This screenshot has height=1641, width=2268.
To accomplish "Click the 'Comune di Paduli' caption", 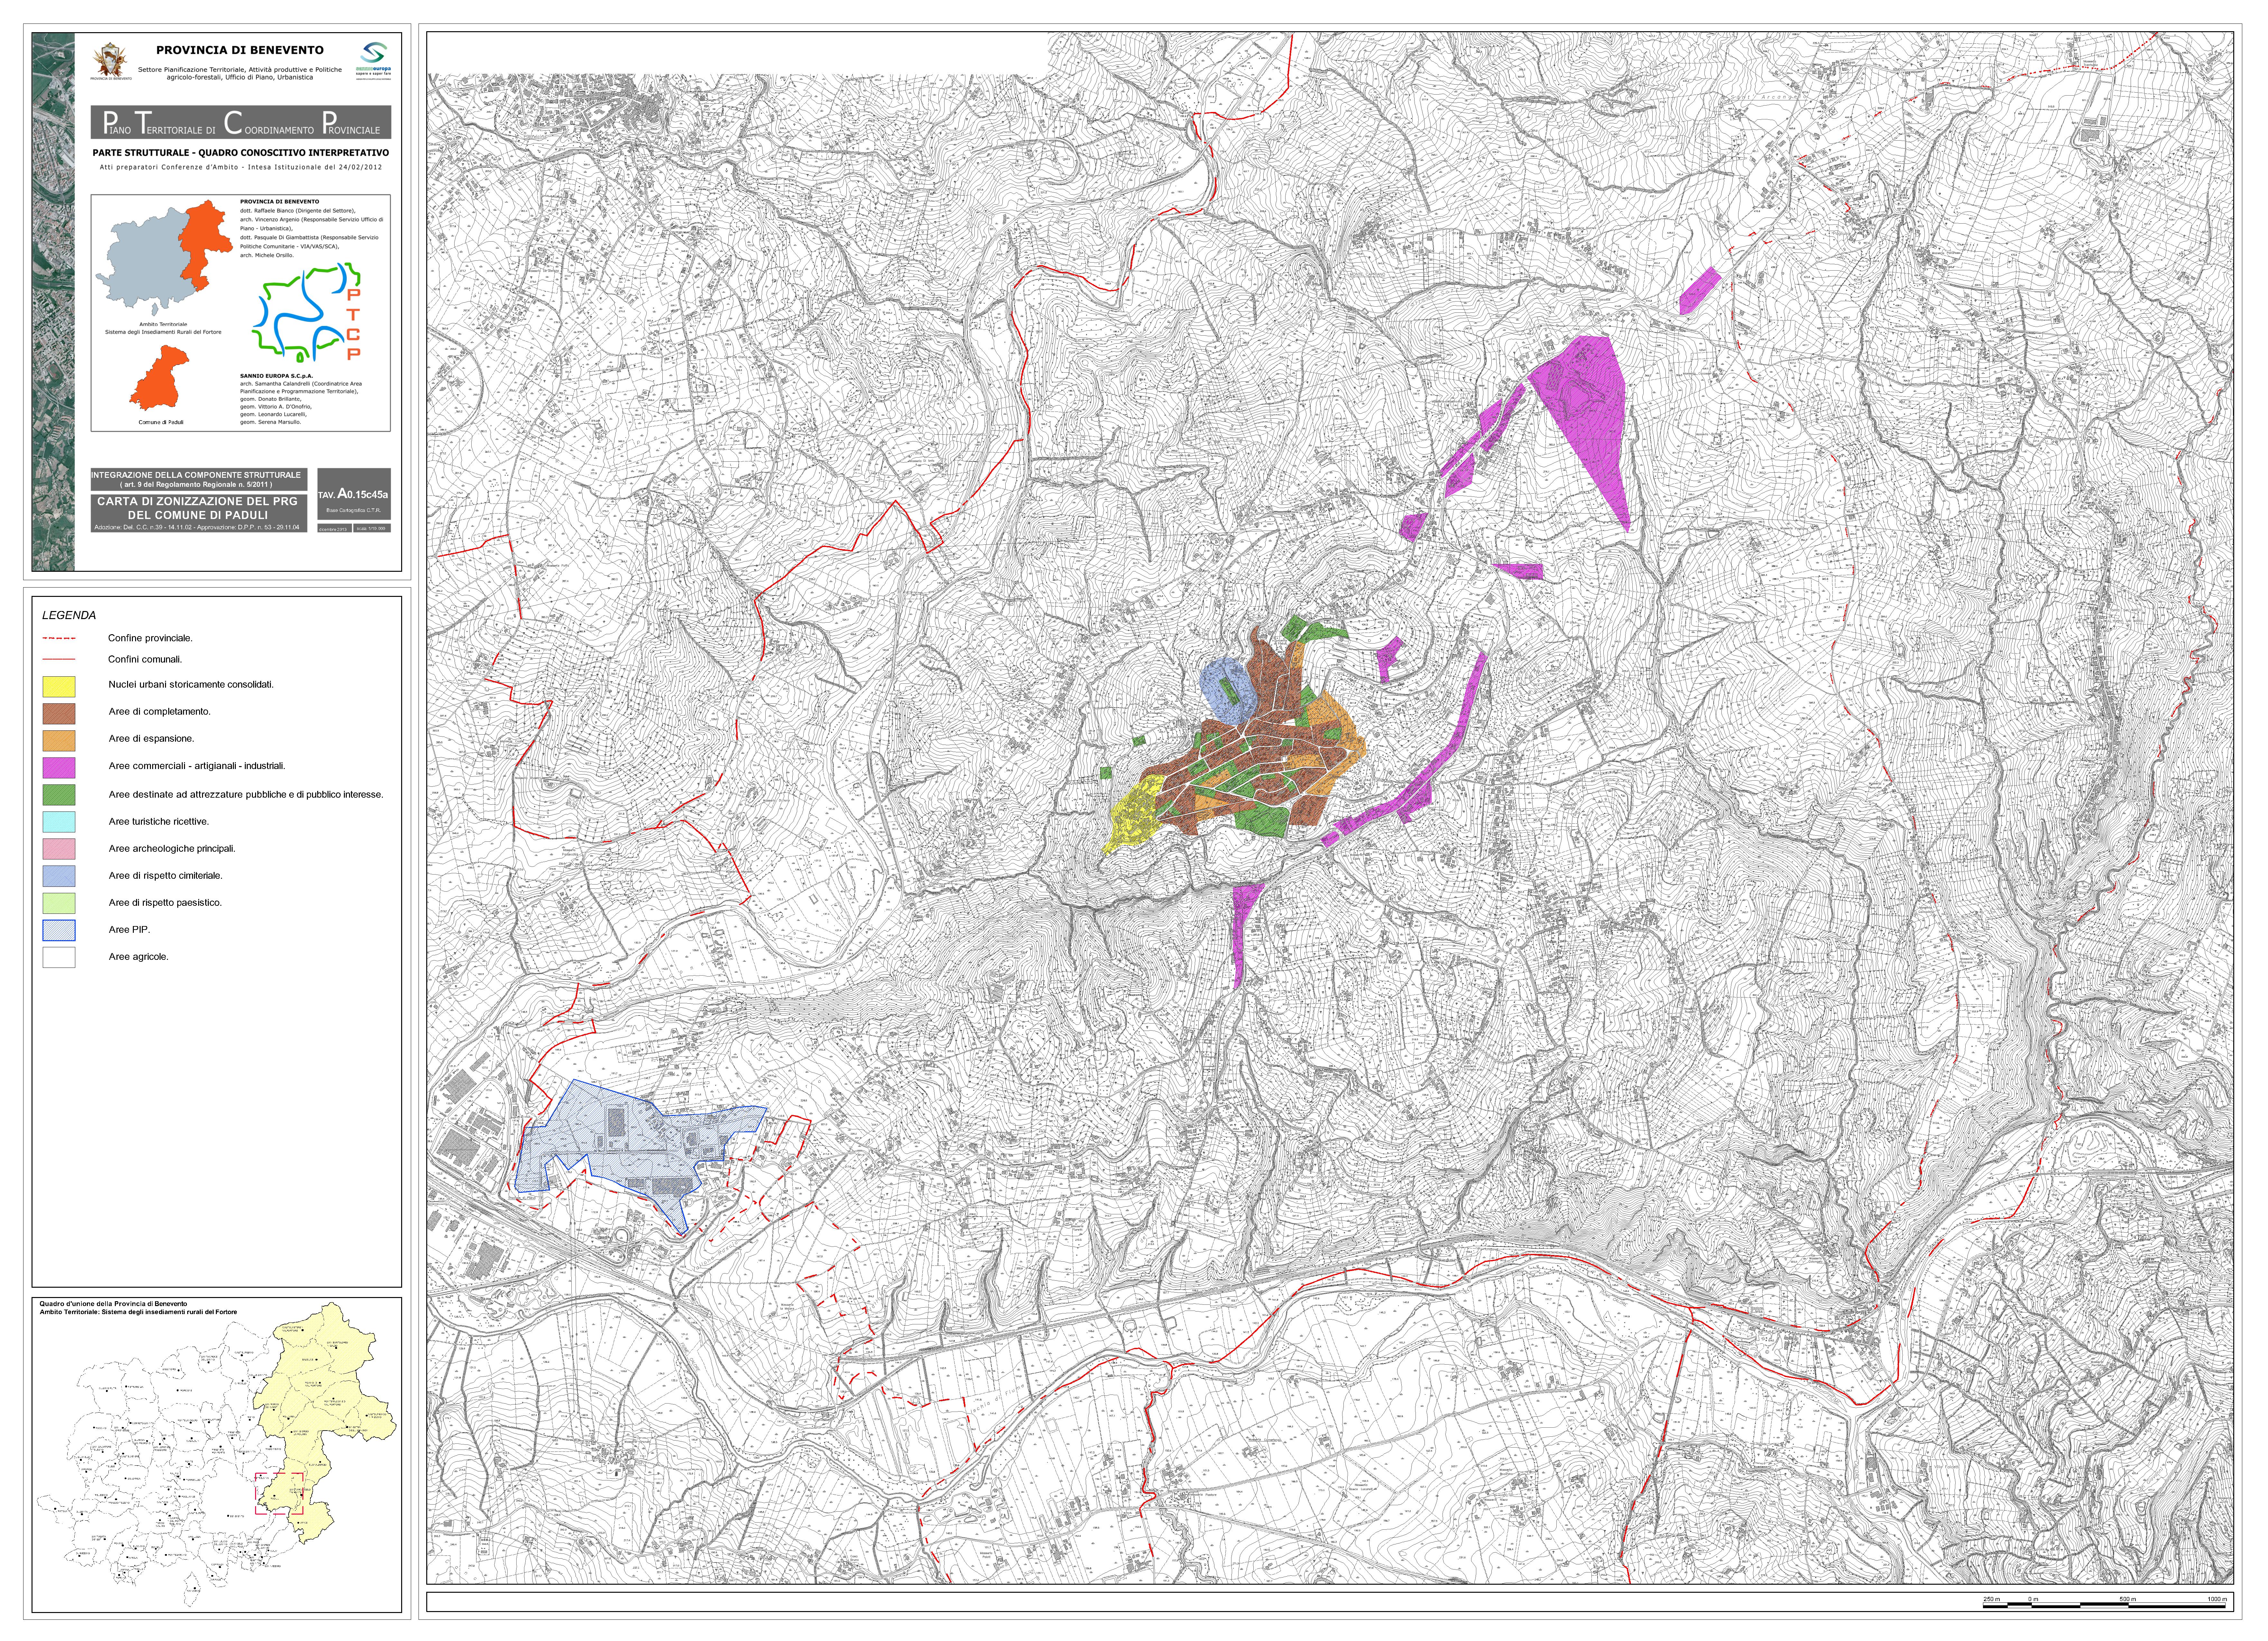I will [x=161, y=422].
